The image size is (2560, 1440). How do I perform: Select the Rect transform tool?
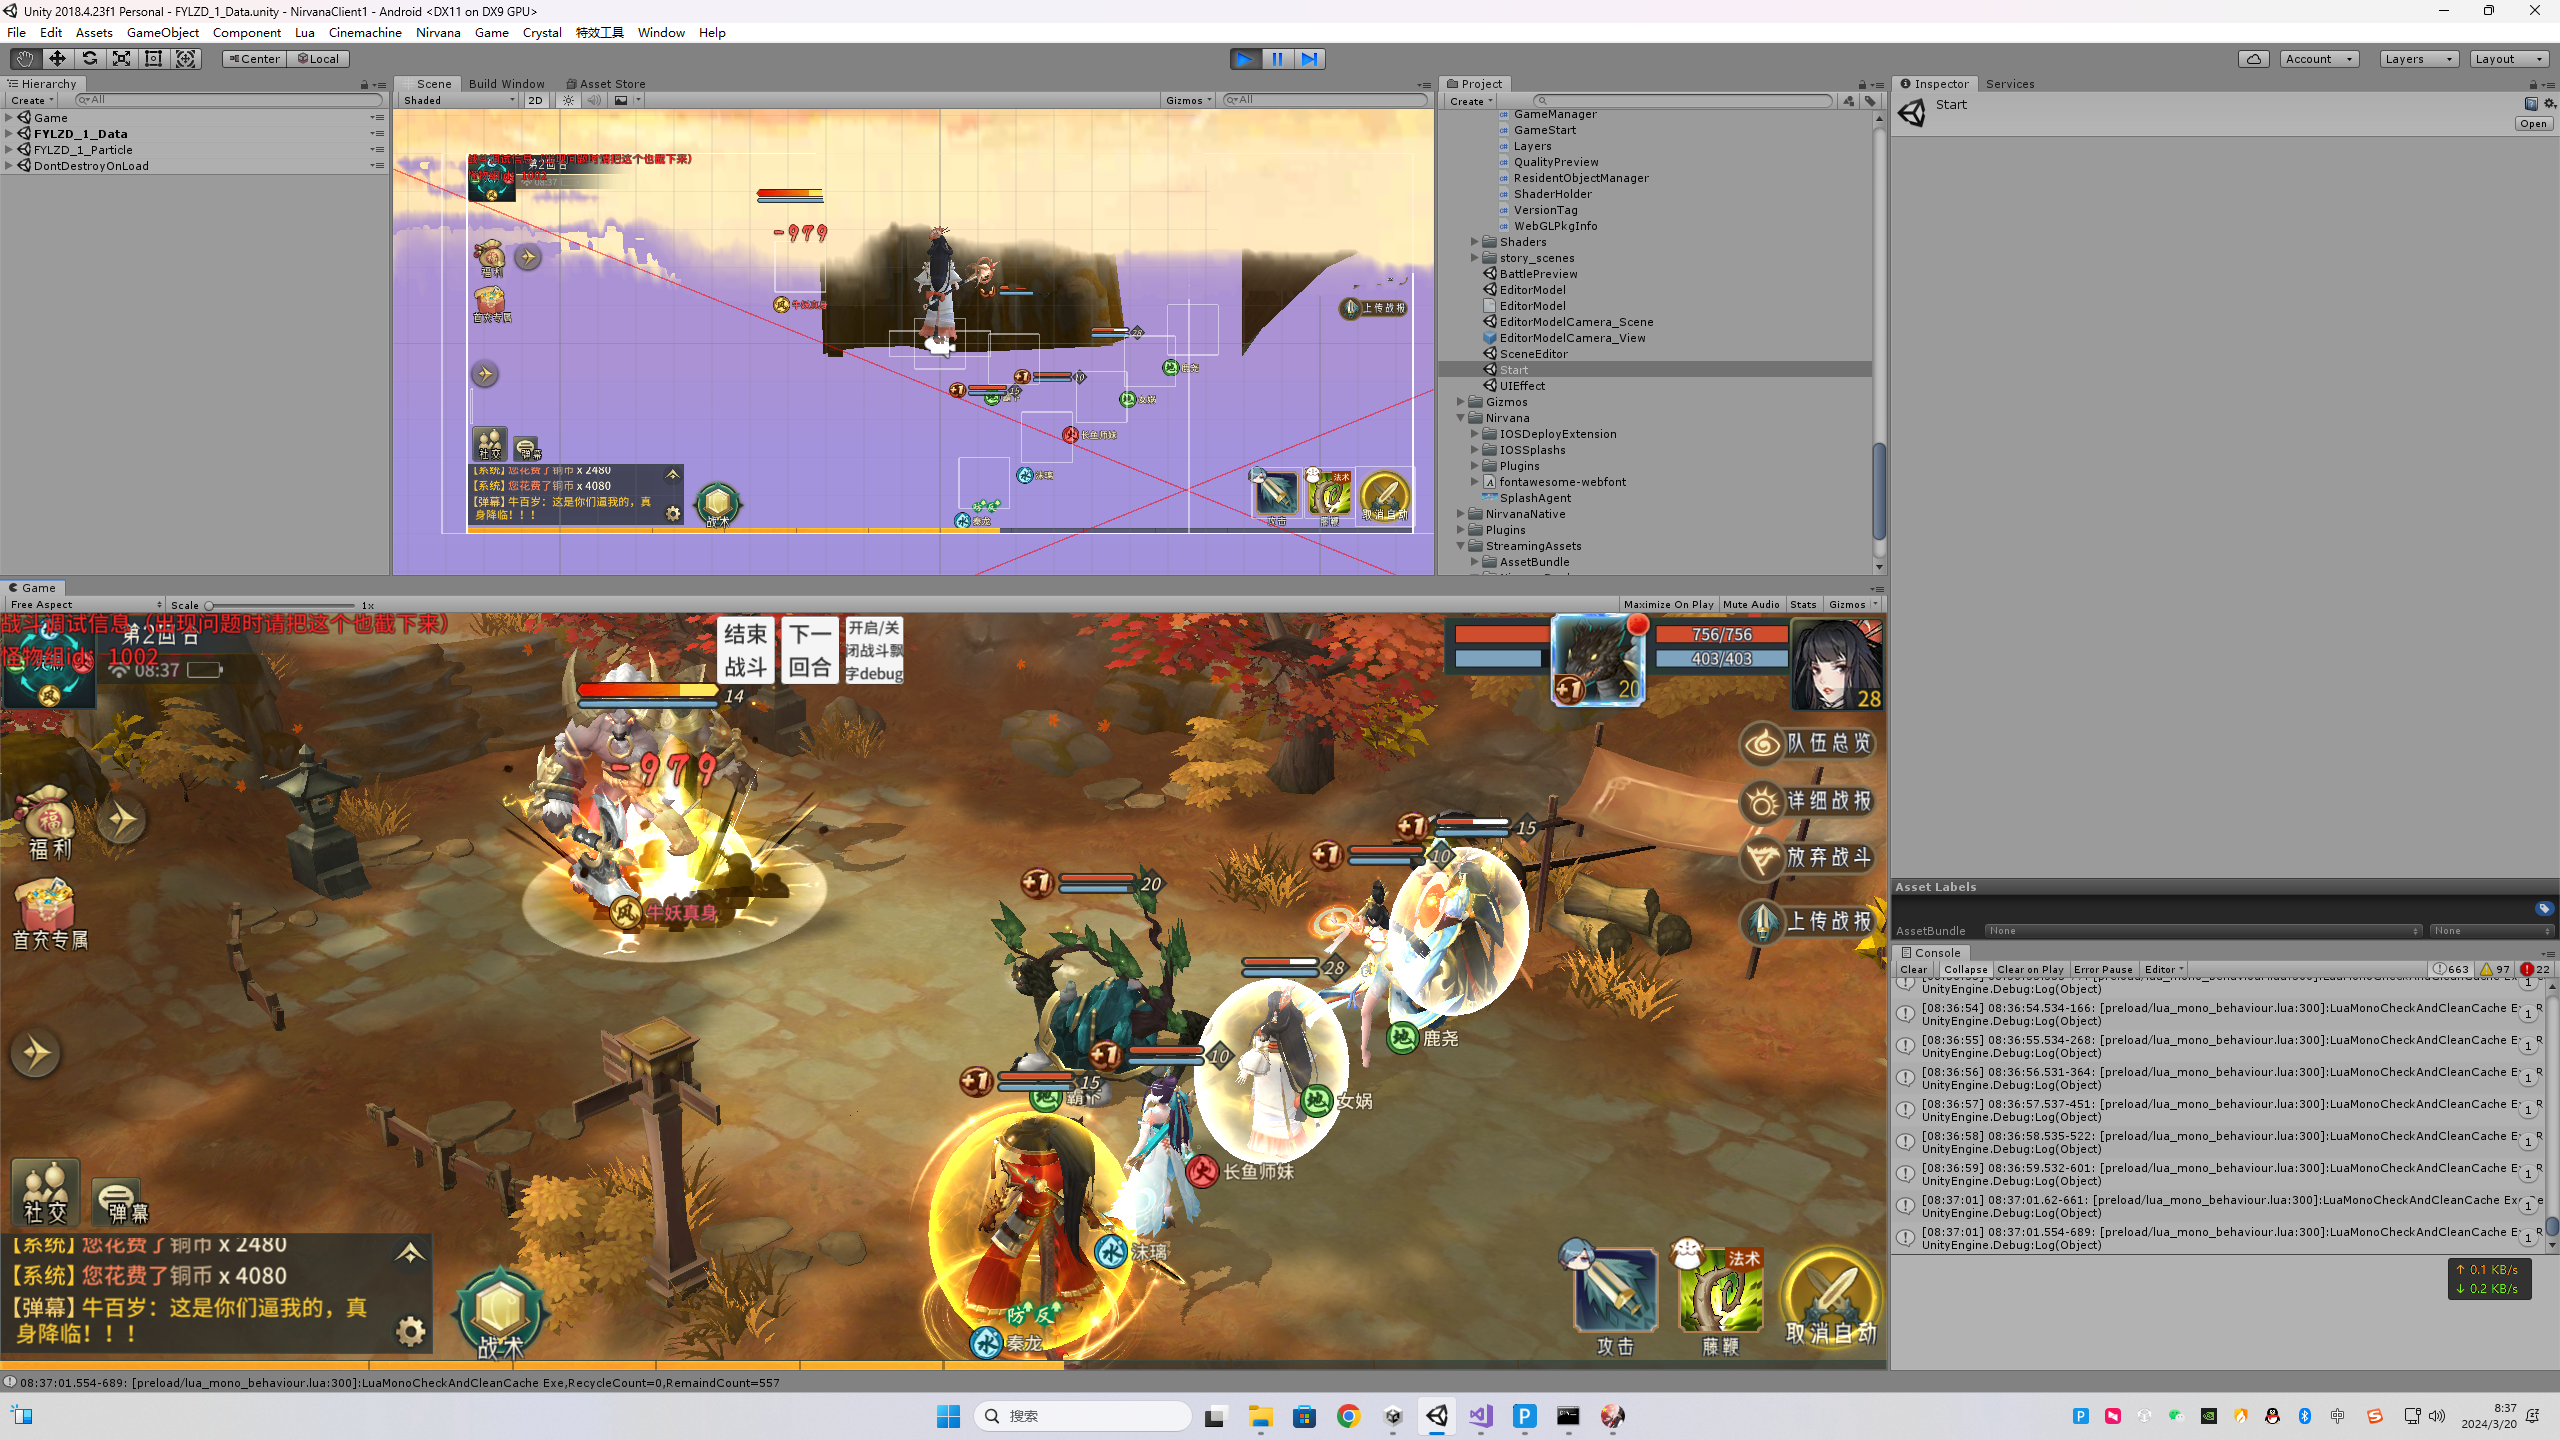[x=153, y=59]
